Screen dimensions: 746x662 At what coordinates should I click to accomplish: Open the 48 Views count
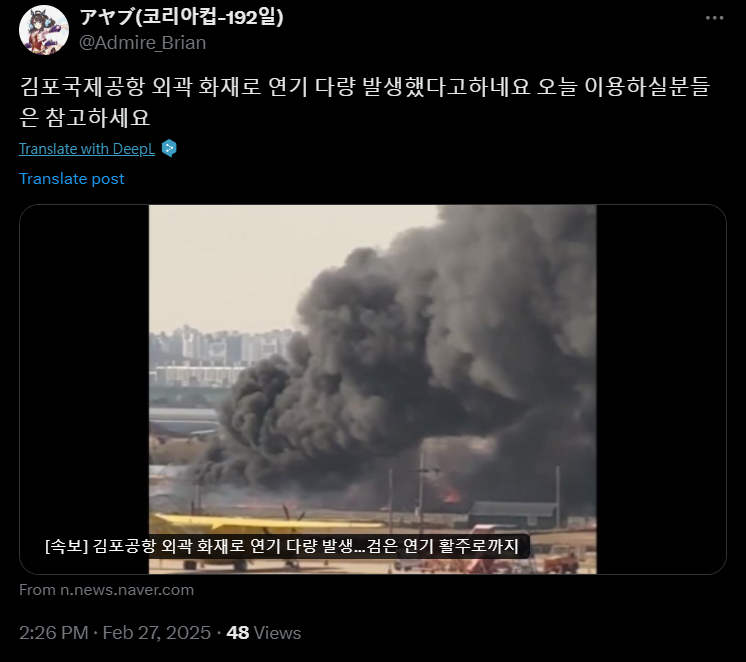pos(264,633)
